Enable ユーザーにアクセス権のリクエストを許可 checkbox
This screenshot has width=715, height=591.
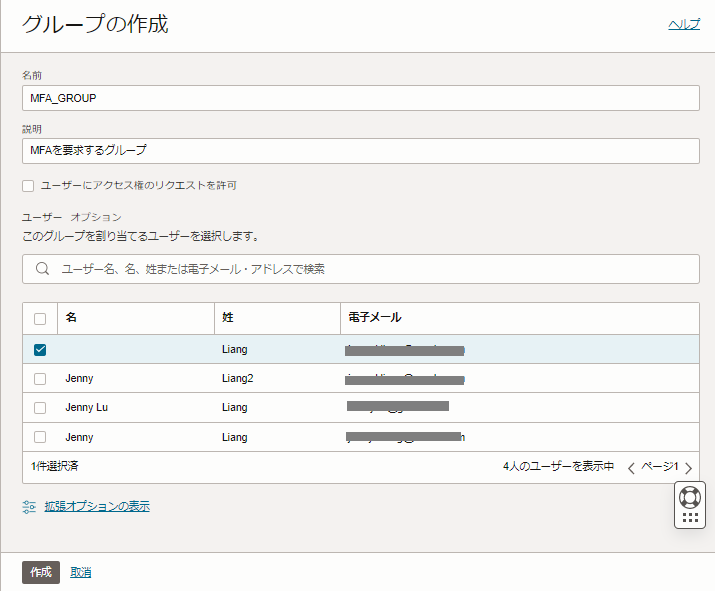pyautogui.click(x=28, y=185)
